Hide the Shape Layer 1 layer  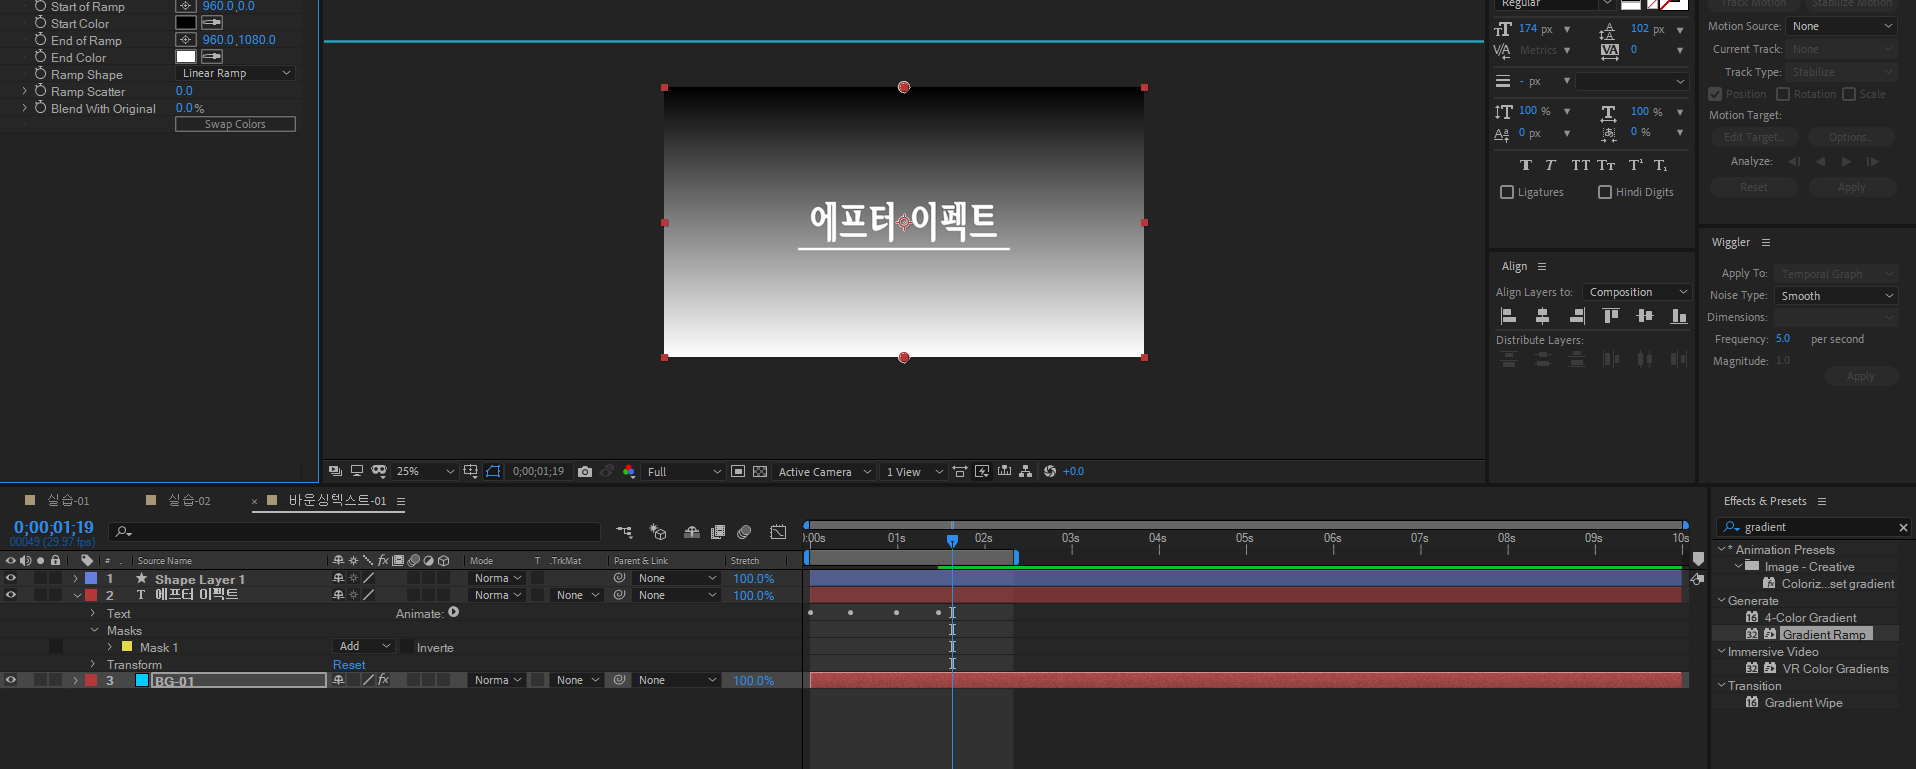(x=11, y=578)
